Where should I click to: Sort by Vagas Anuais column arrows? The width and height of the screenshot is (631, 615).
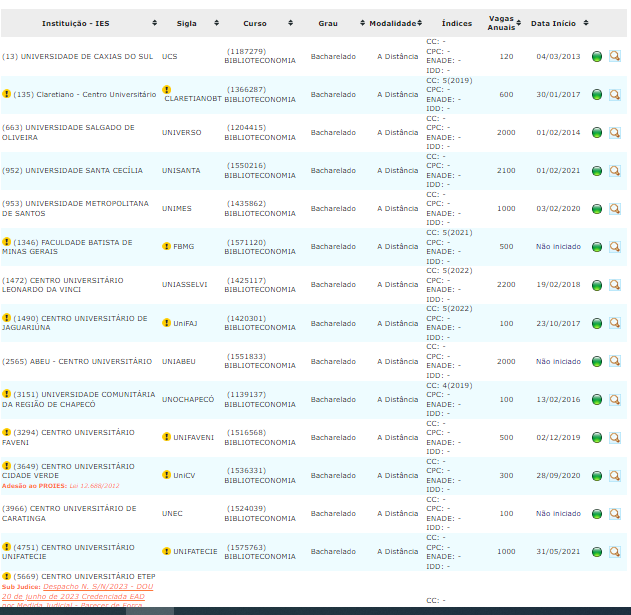[x=519, y=23]
